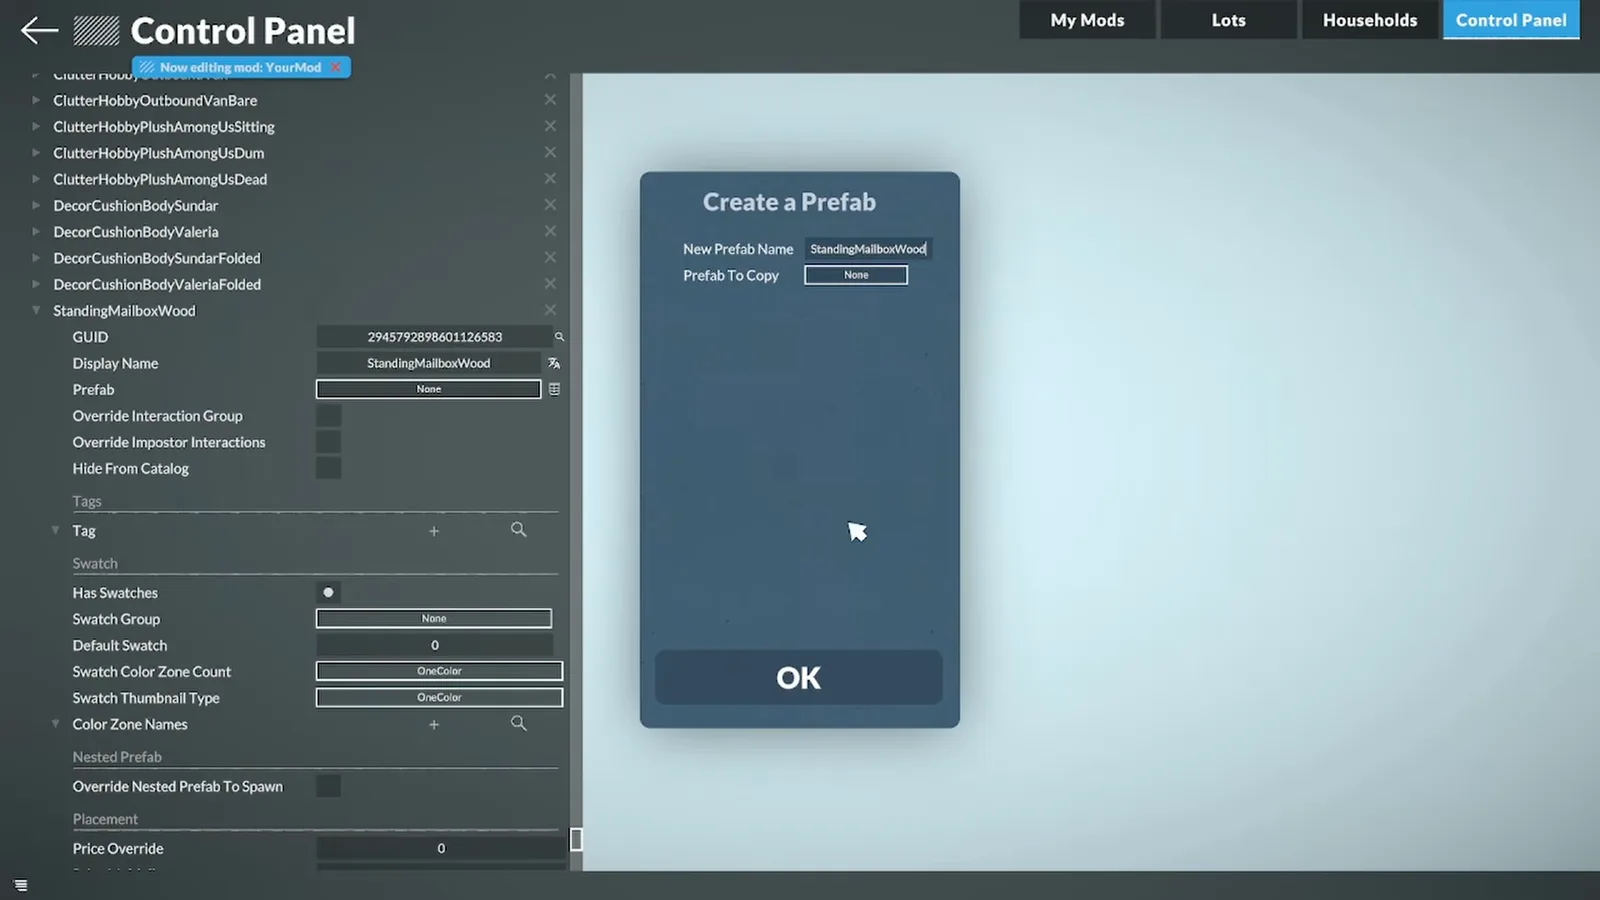Expand DecorCushionBodySundar tree item

(36, 205)
